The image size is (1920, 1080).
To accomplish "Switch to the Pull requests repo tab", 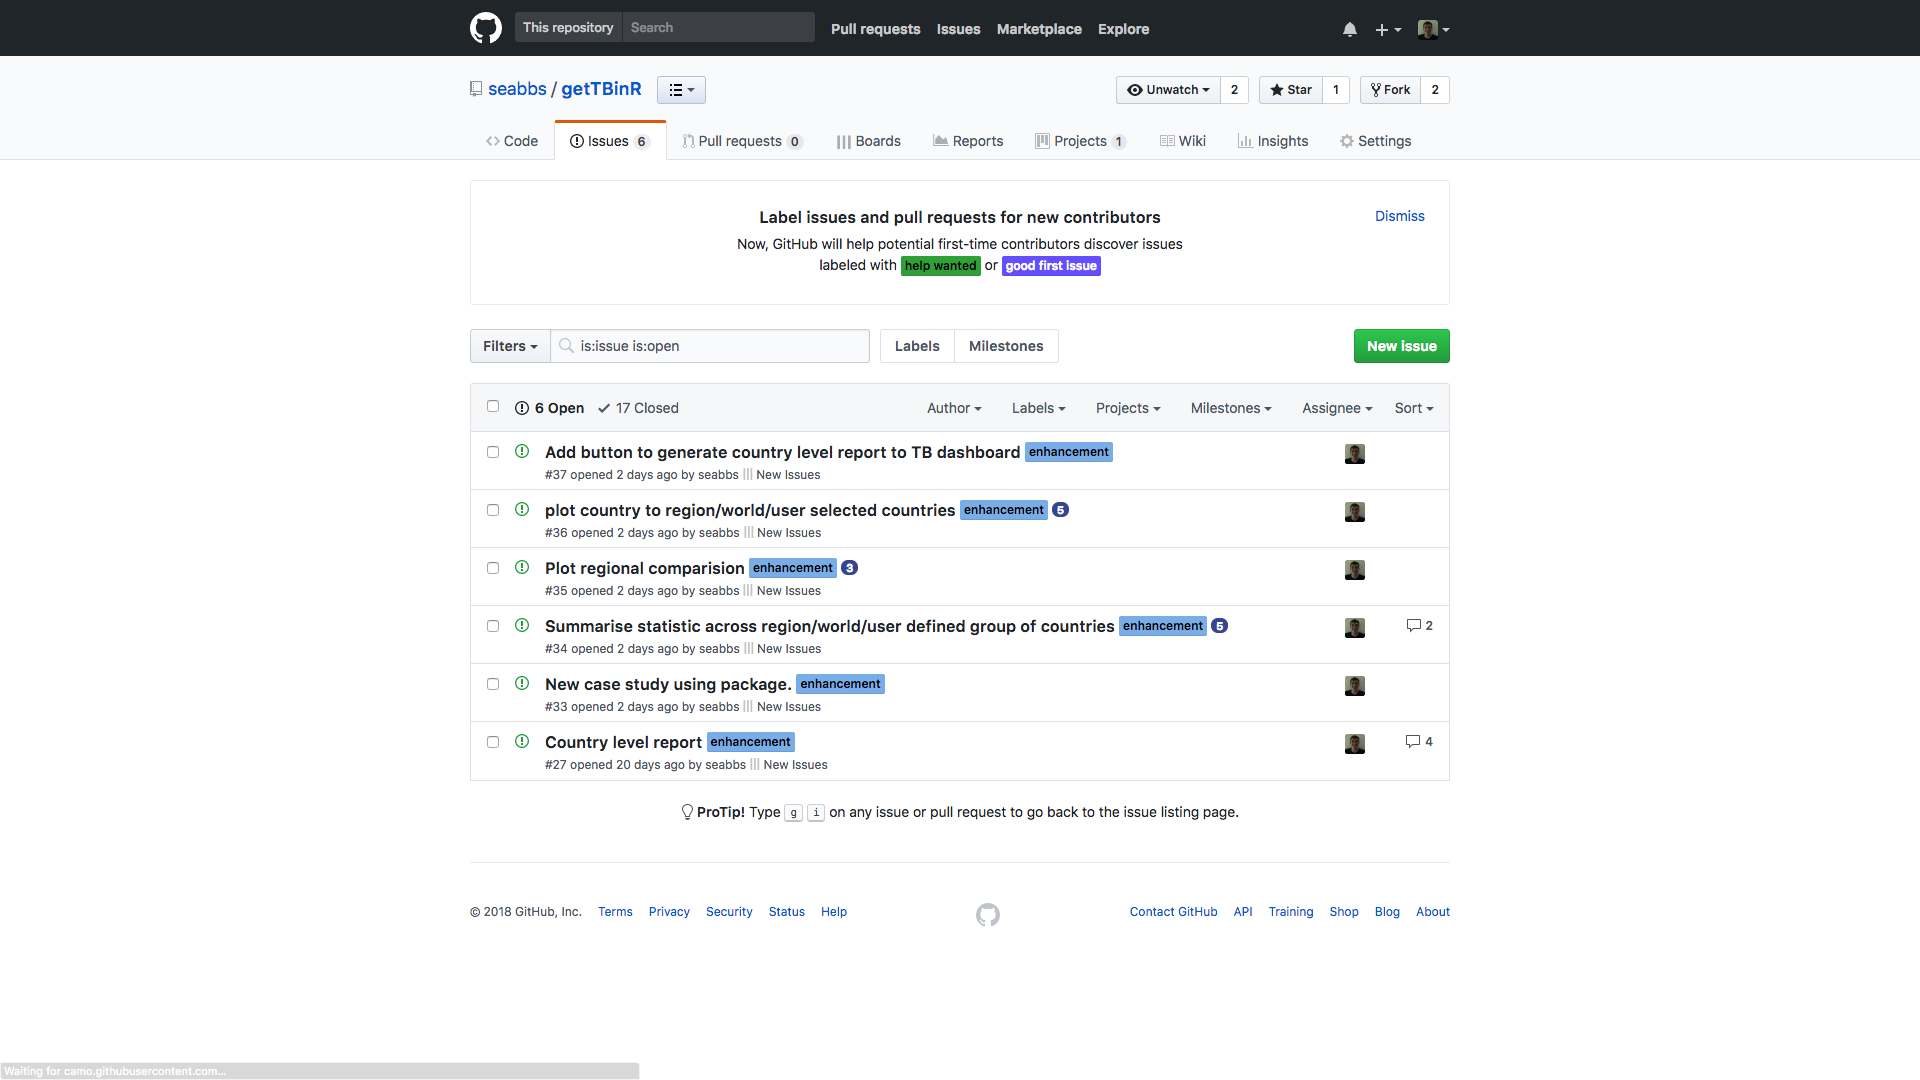I will pos(742,141).
